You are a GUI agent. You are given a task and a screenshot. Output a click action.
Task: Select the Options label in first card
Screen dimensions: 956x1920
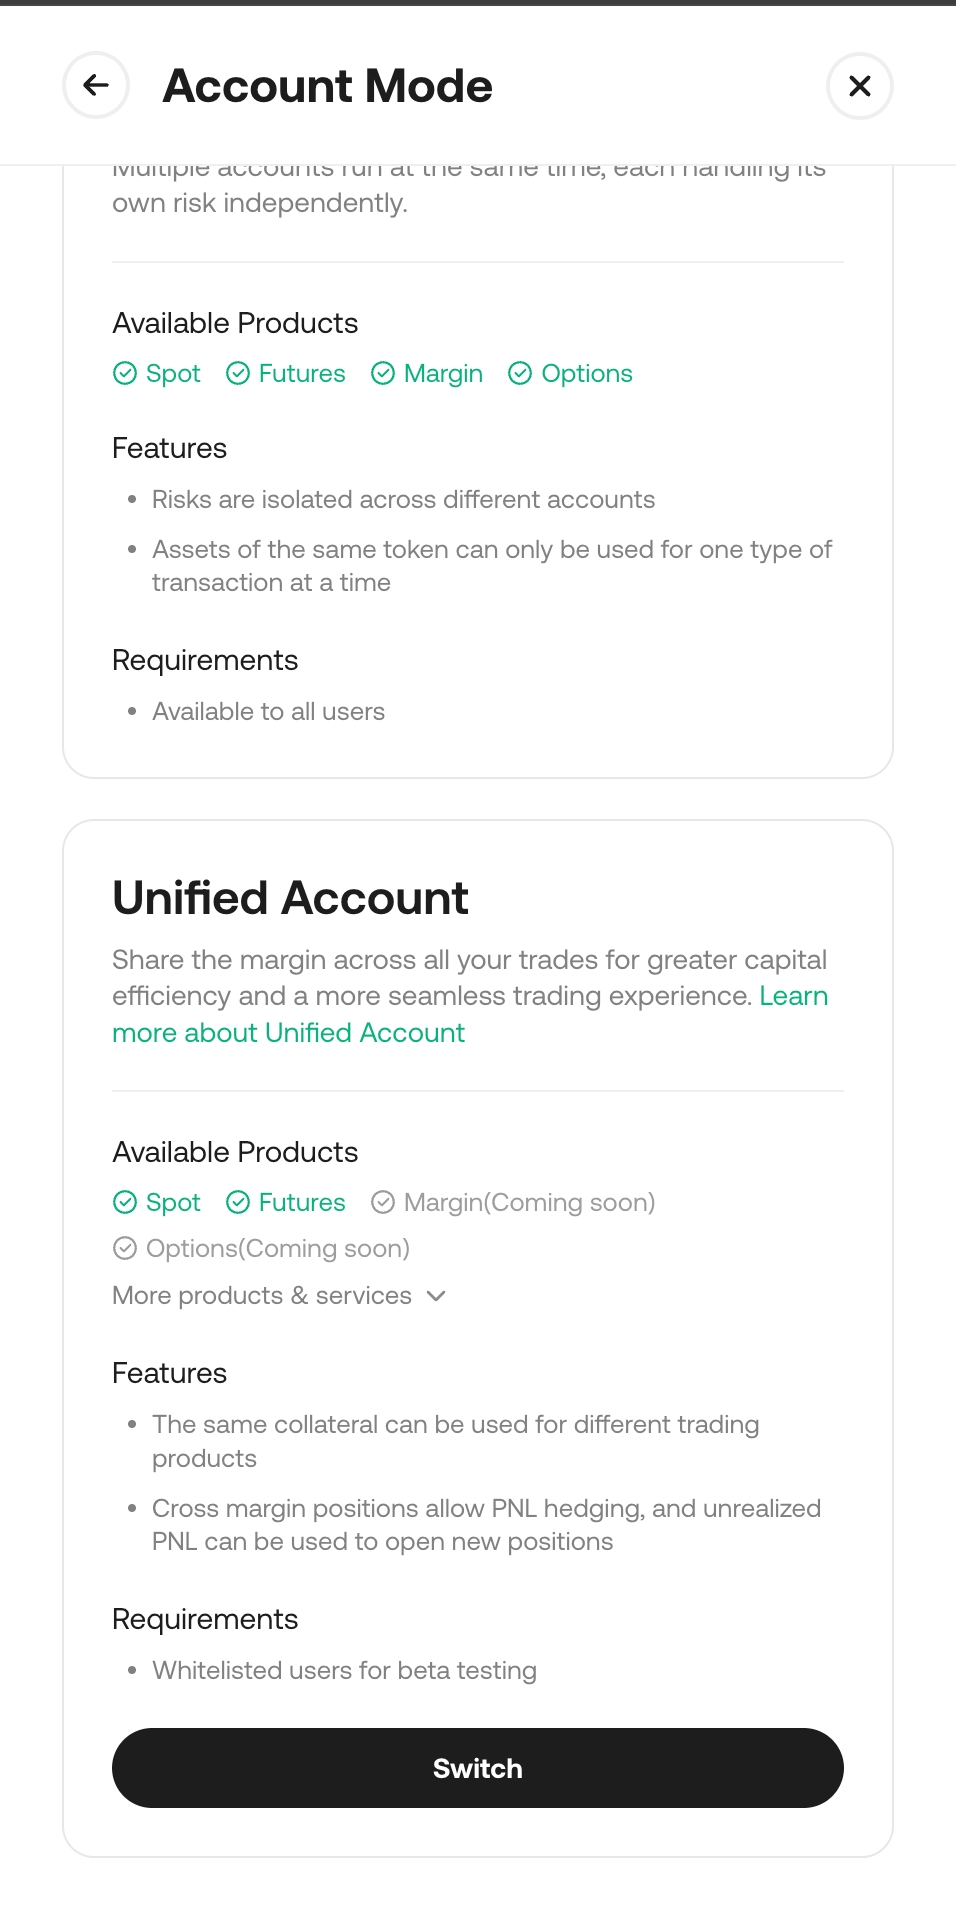pos(587,374)
